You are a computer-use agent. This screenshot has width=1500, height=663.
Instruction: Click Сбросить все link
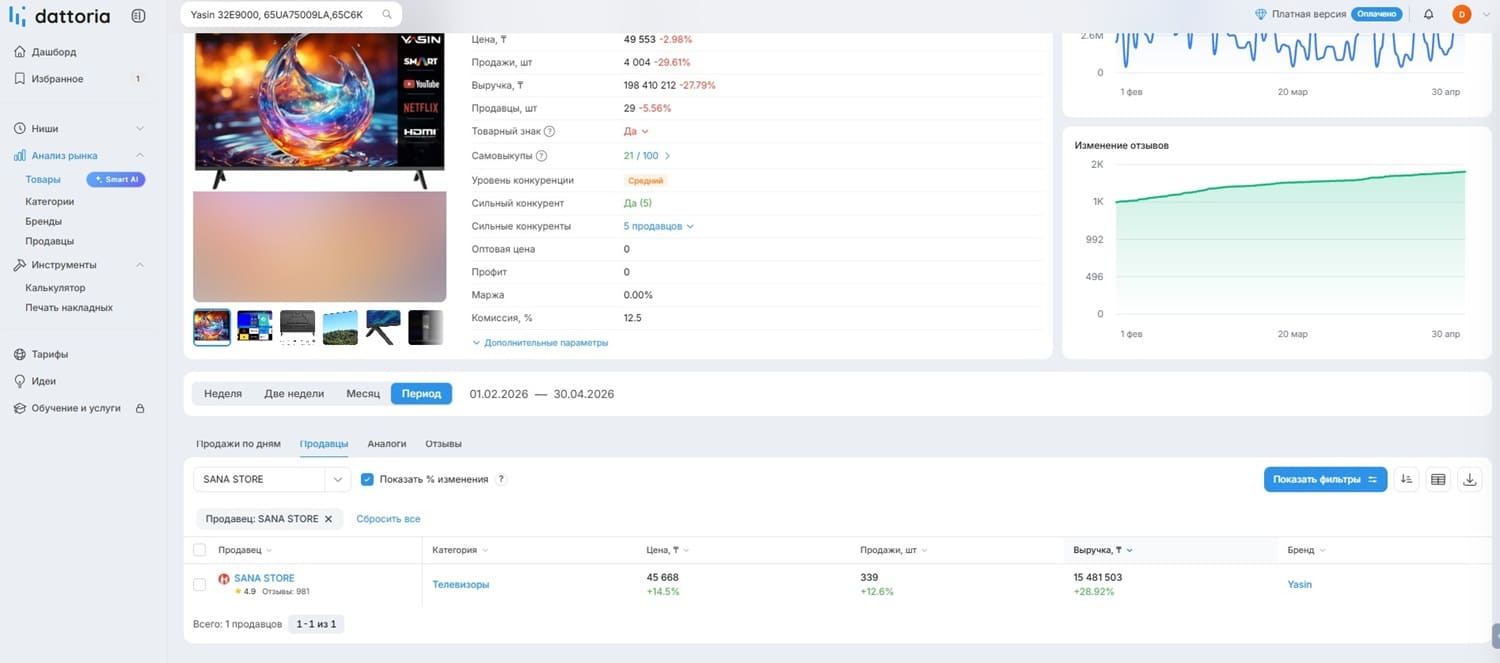coord(388,519)
